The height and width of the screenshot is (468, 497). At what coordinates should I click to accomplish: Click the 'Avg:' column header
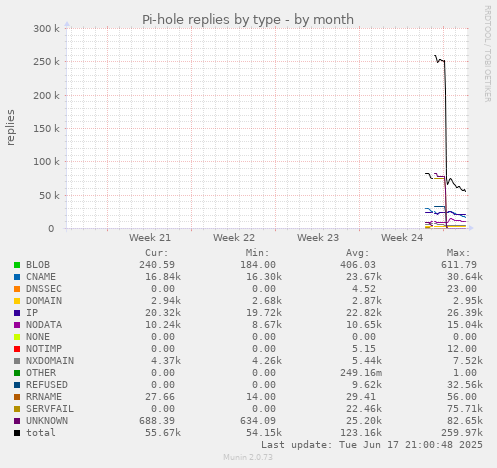358,253
